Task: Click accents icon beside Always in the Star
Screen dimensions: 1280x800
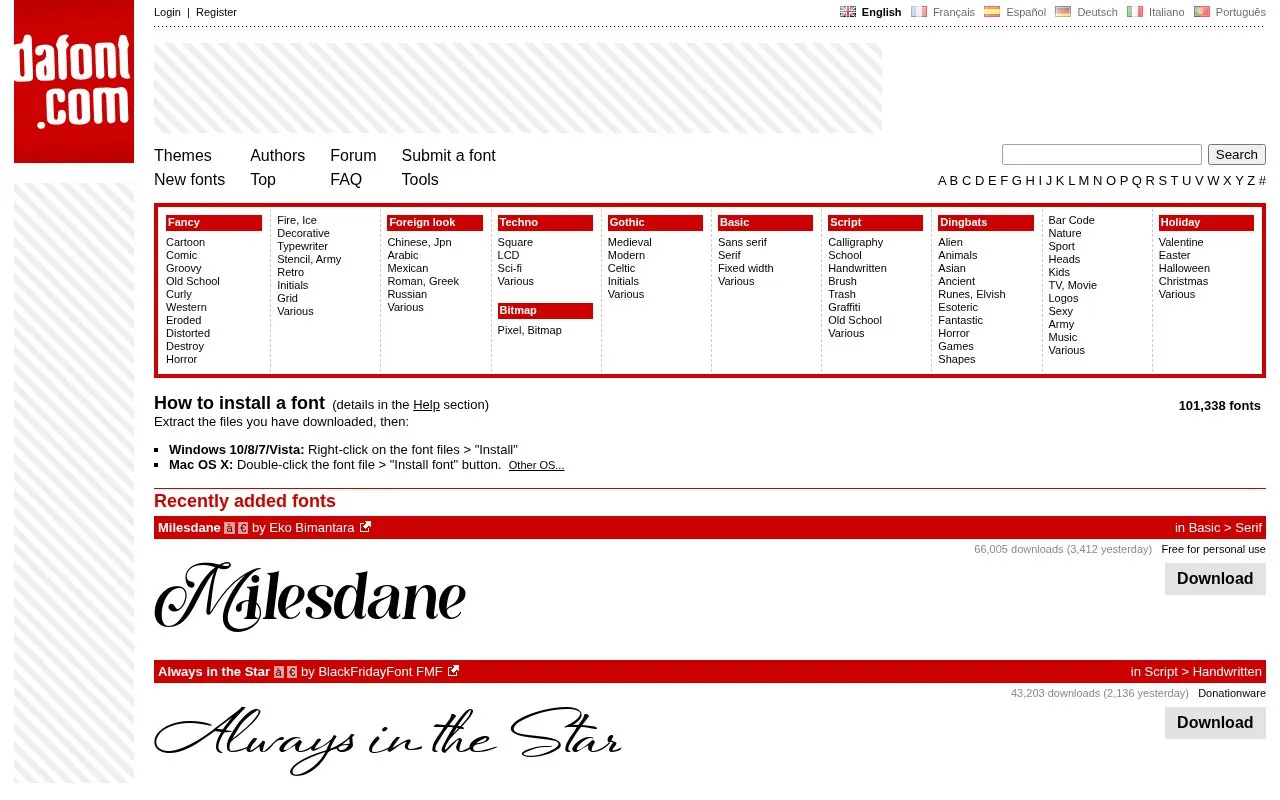Action: point(279,672)
